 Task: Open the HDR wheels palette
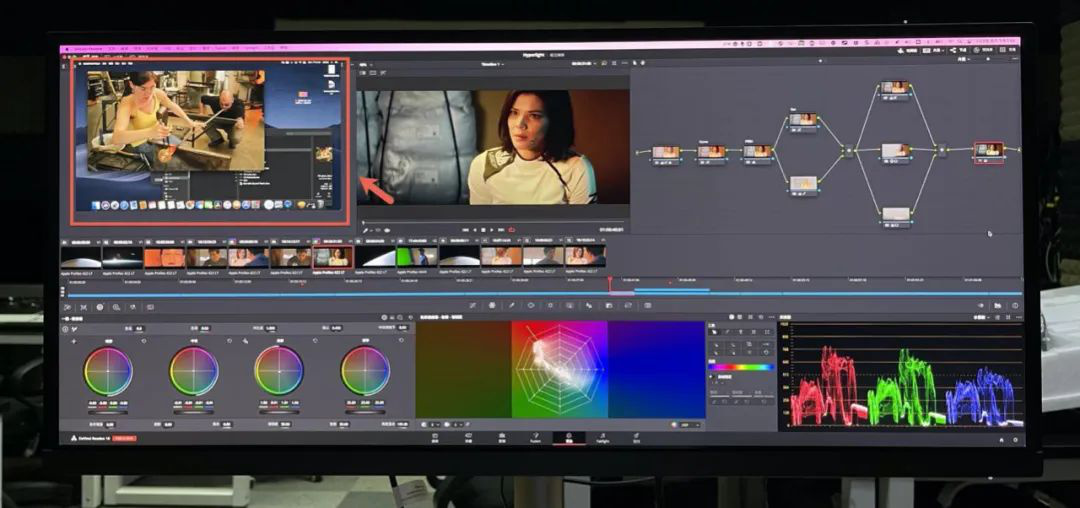tap(116, 307)
